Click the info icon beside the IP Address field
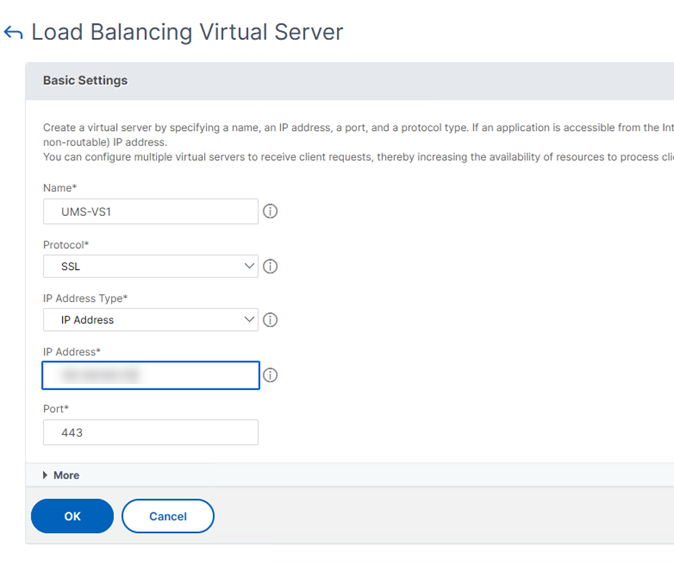The height and width of the screenshot is (573, 674). pyautogui.click(x=270, y=375)
